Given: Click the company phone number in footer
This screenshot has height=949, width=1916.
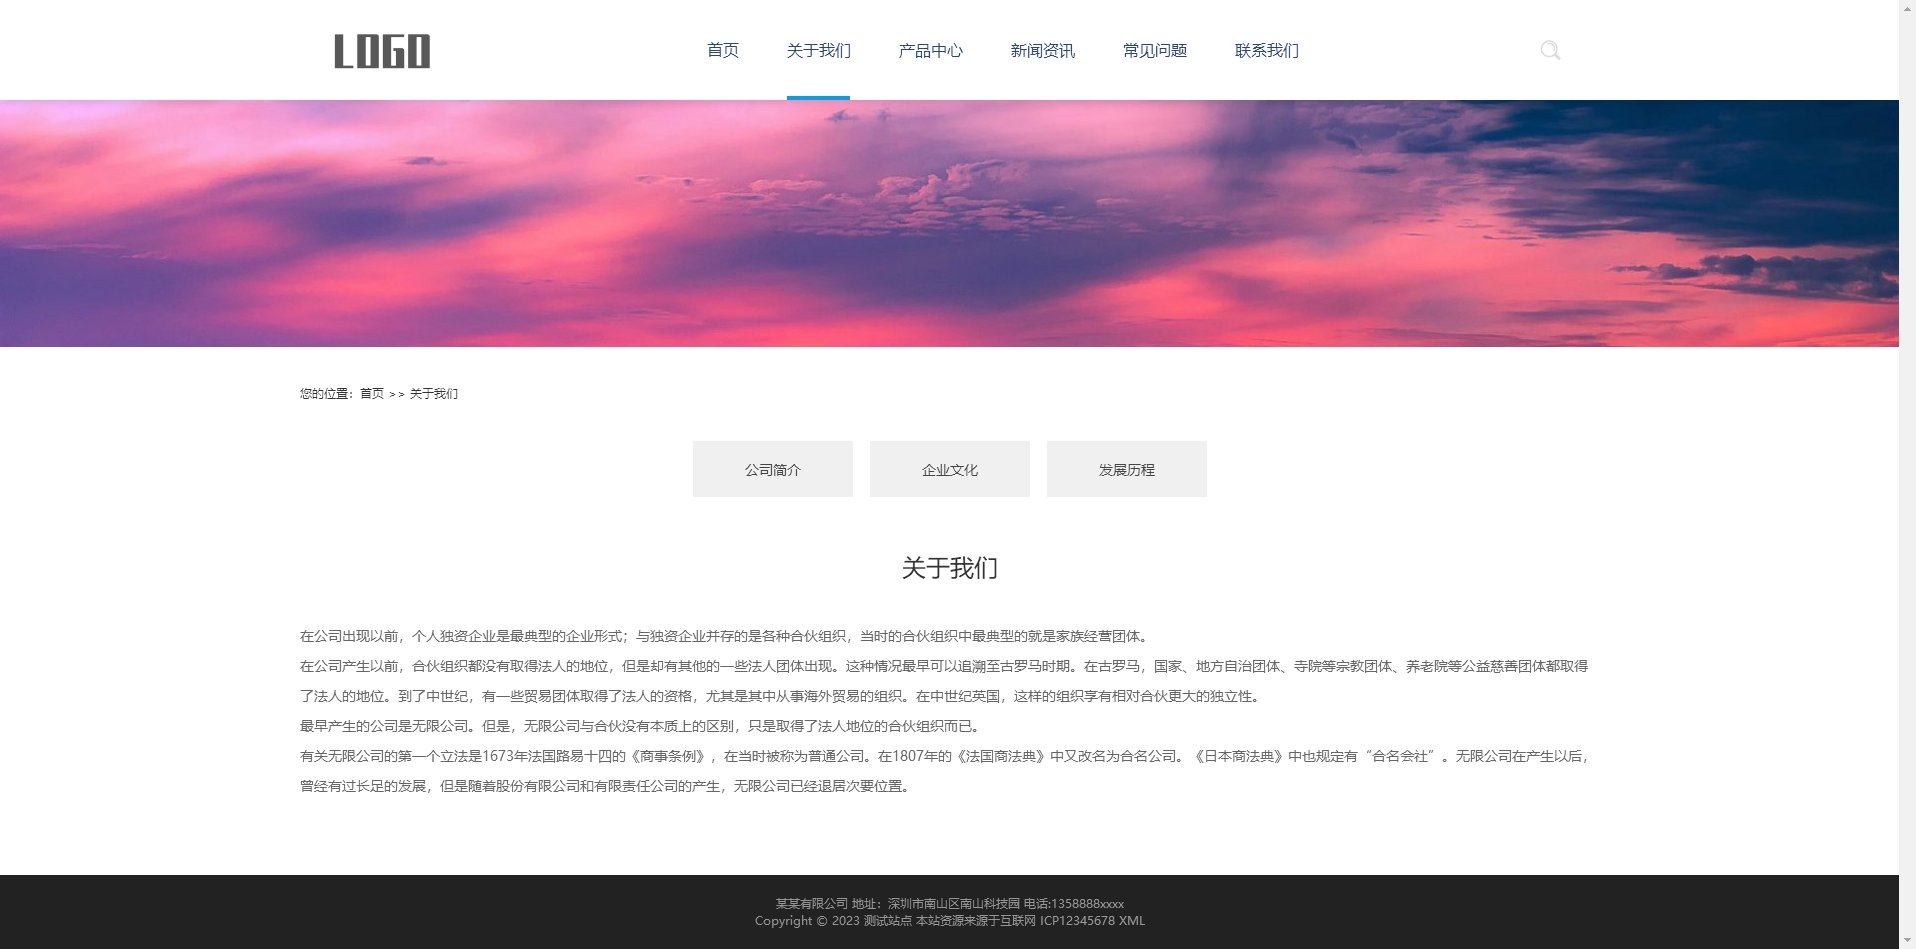Looking at the screenshot, I should 1088,903.
